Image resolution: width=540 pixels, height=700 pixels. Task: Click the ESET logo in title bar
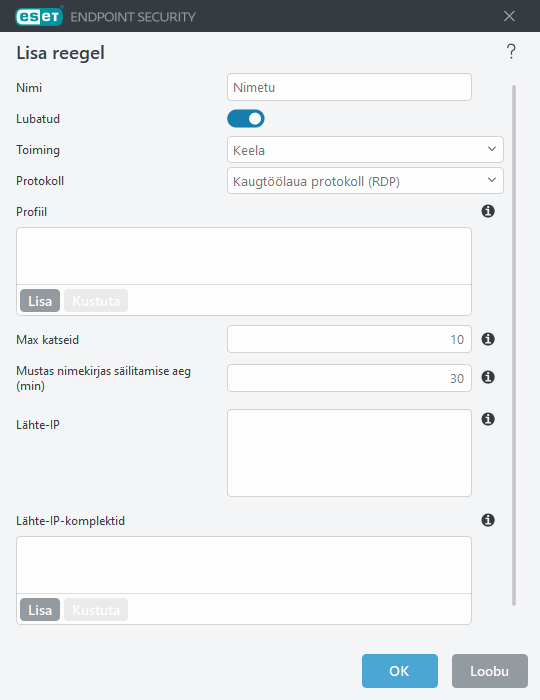click(39, 17)
